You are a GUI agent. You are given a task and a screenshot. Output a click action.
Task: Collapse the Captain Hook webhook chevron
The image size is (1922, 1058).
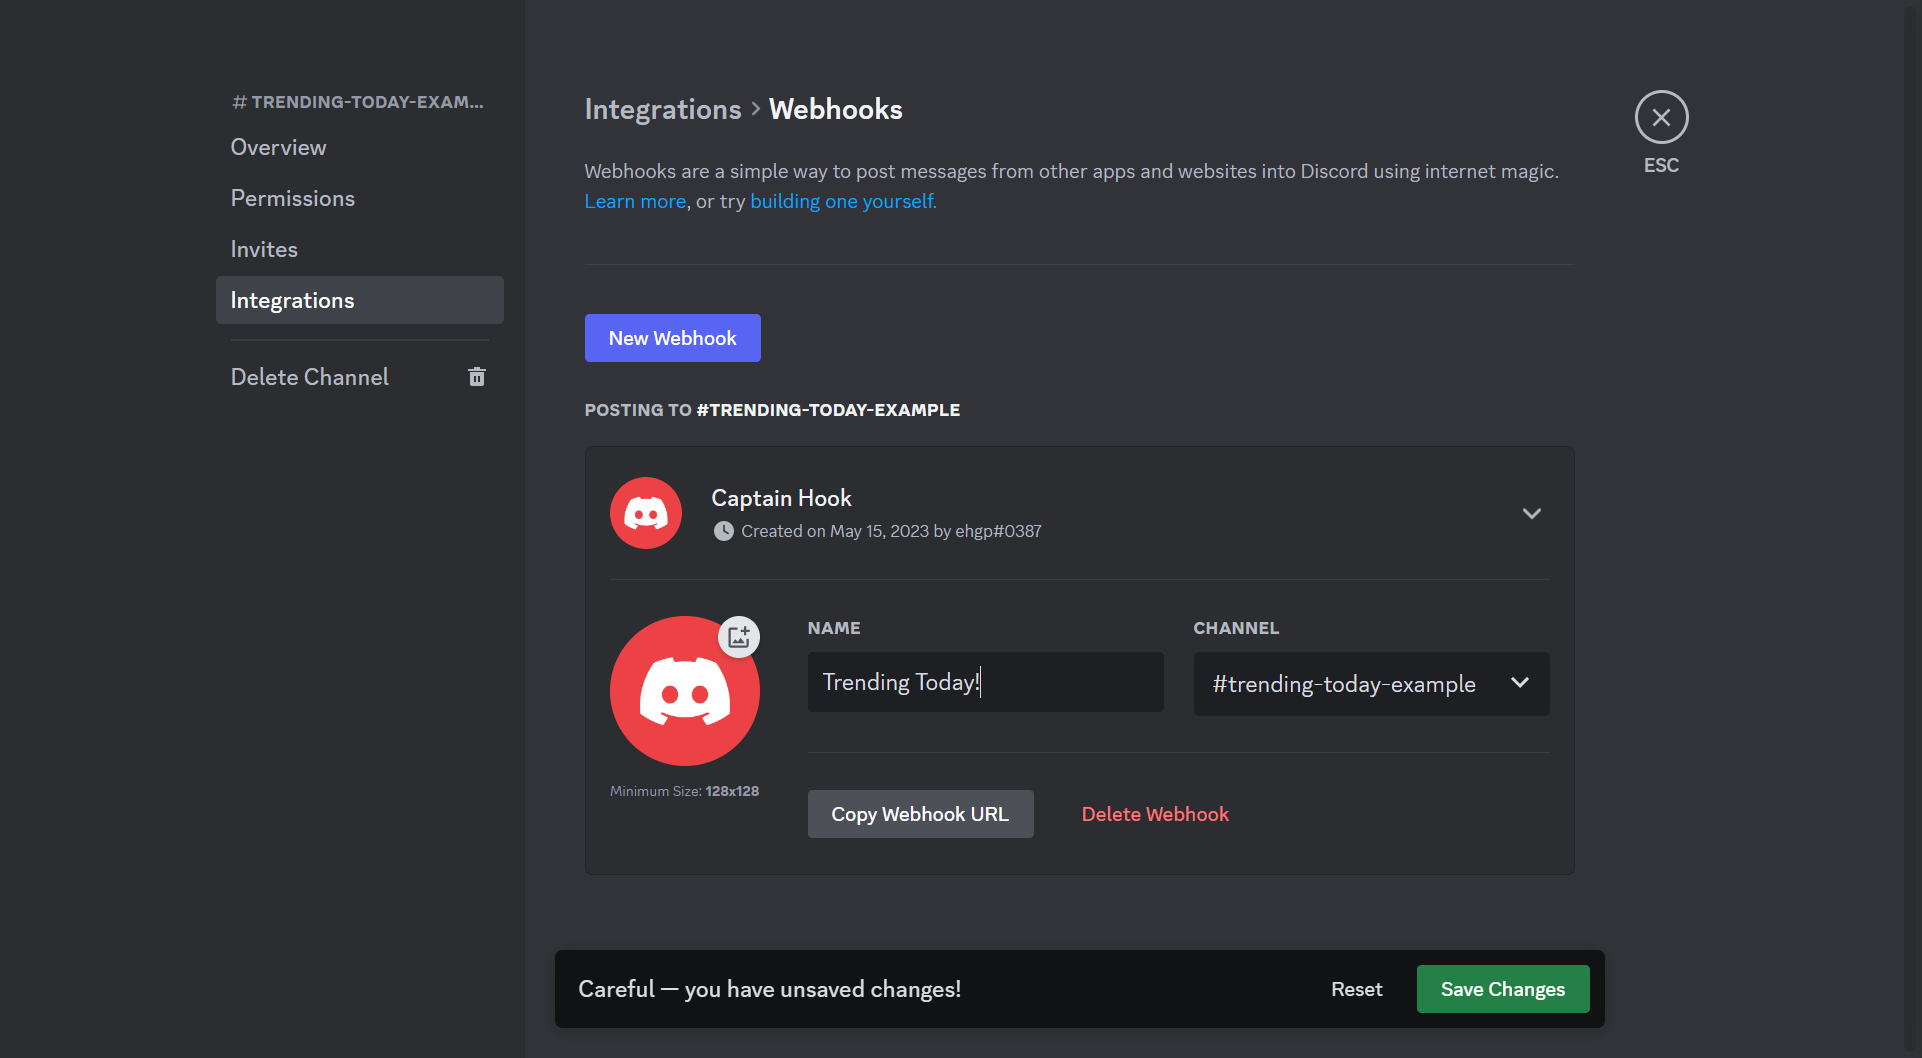[x=1531, y=513]
